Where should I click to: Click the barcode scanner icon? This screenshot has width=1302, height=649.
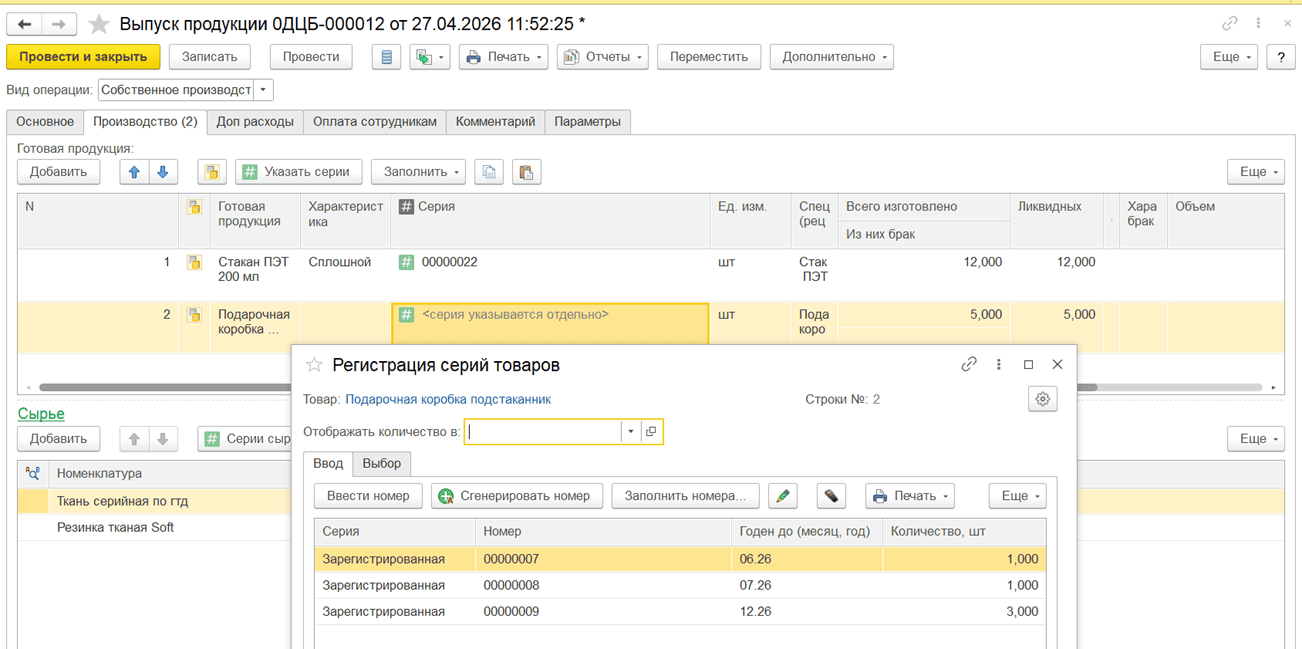coord(830,496)
